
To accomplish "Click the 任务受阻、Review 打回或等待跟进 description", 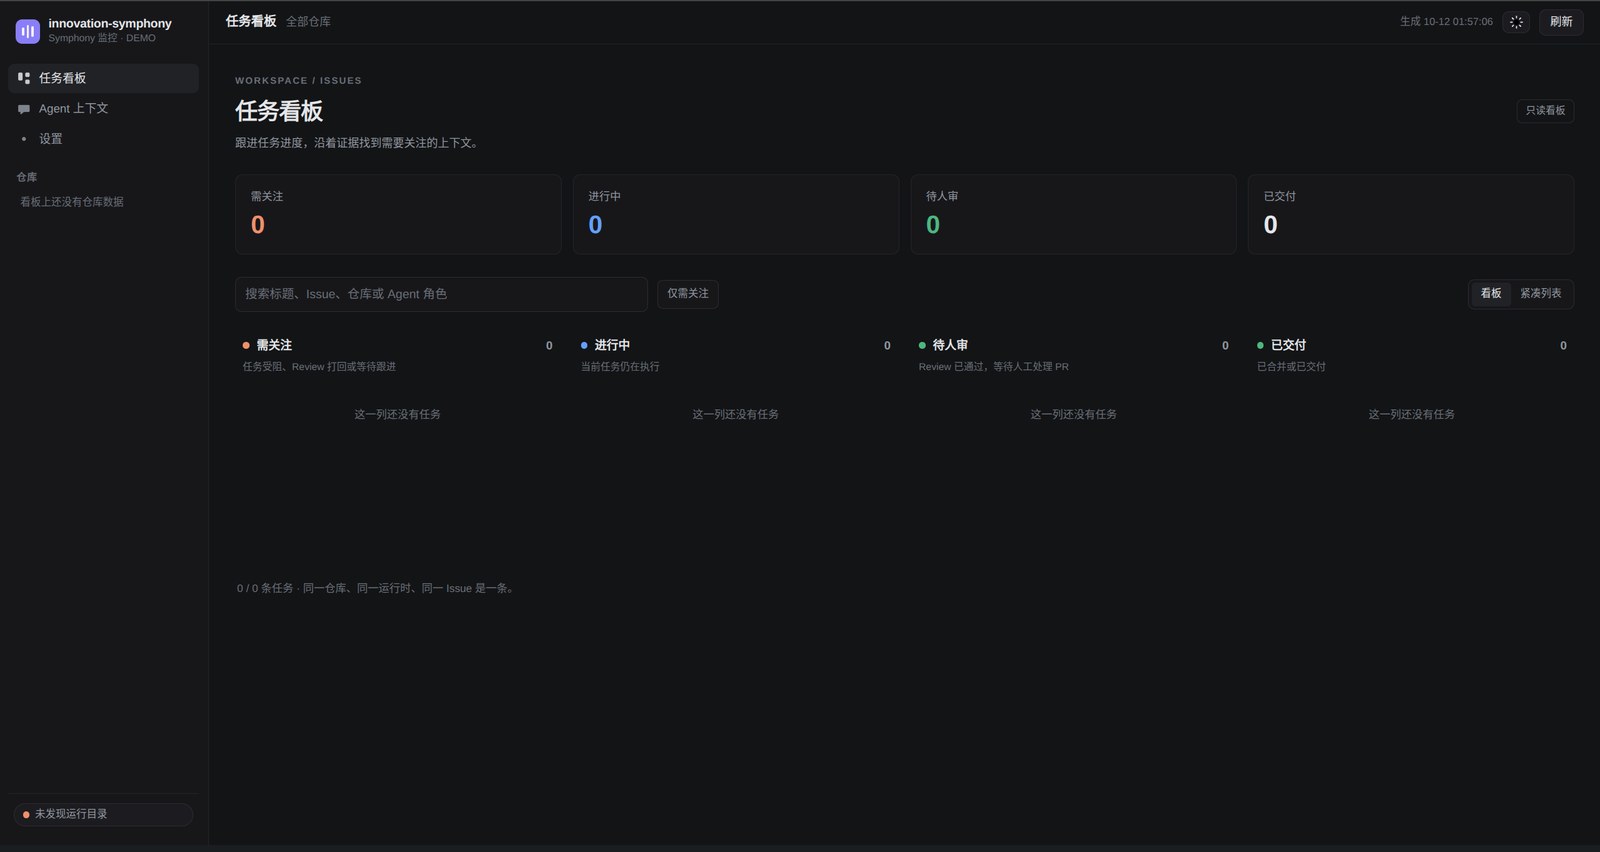I will point(319,367).
